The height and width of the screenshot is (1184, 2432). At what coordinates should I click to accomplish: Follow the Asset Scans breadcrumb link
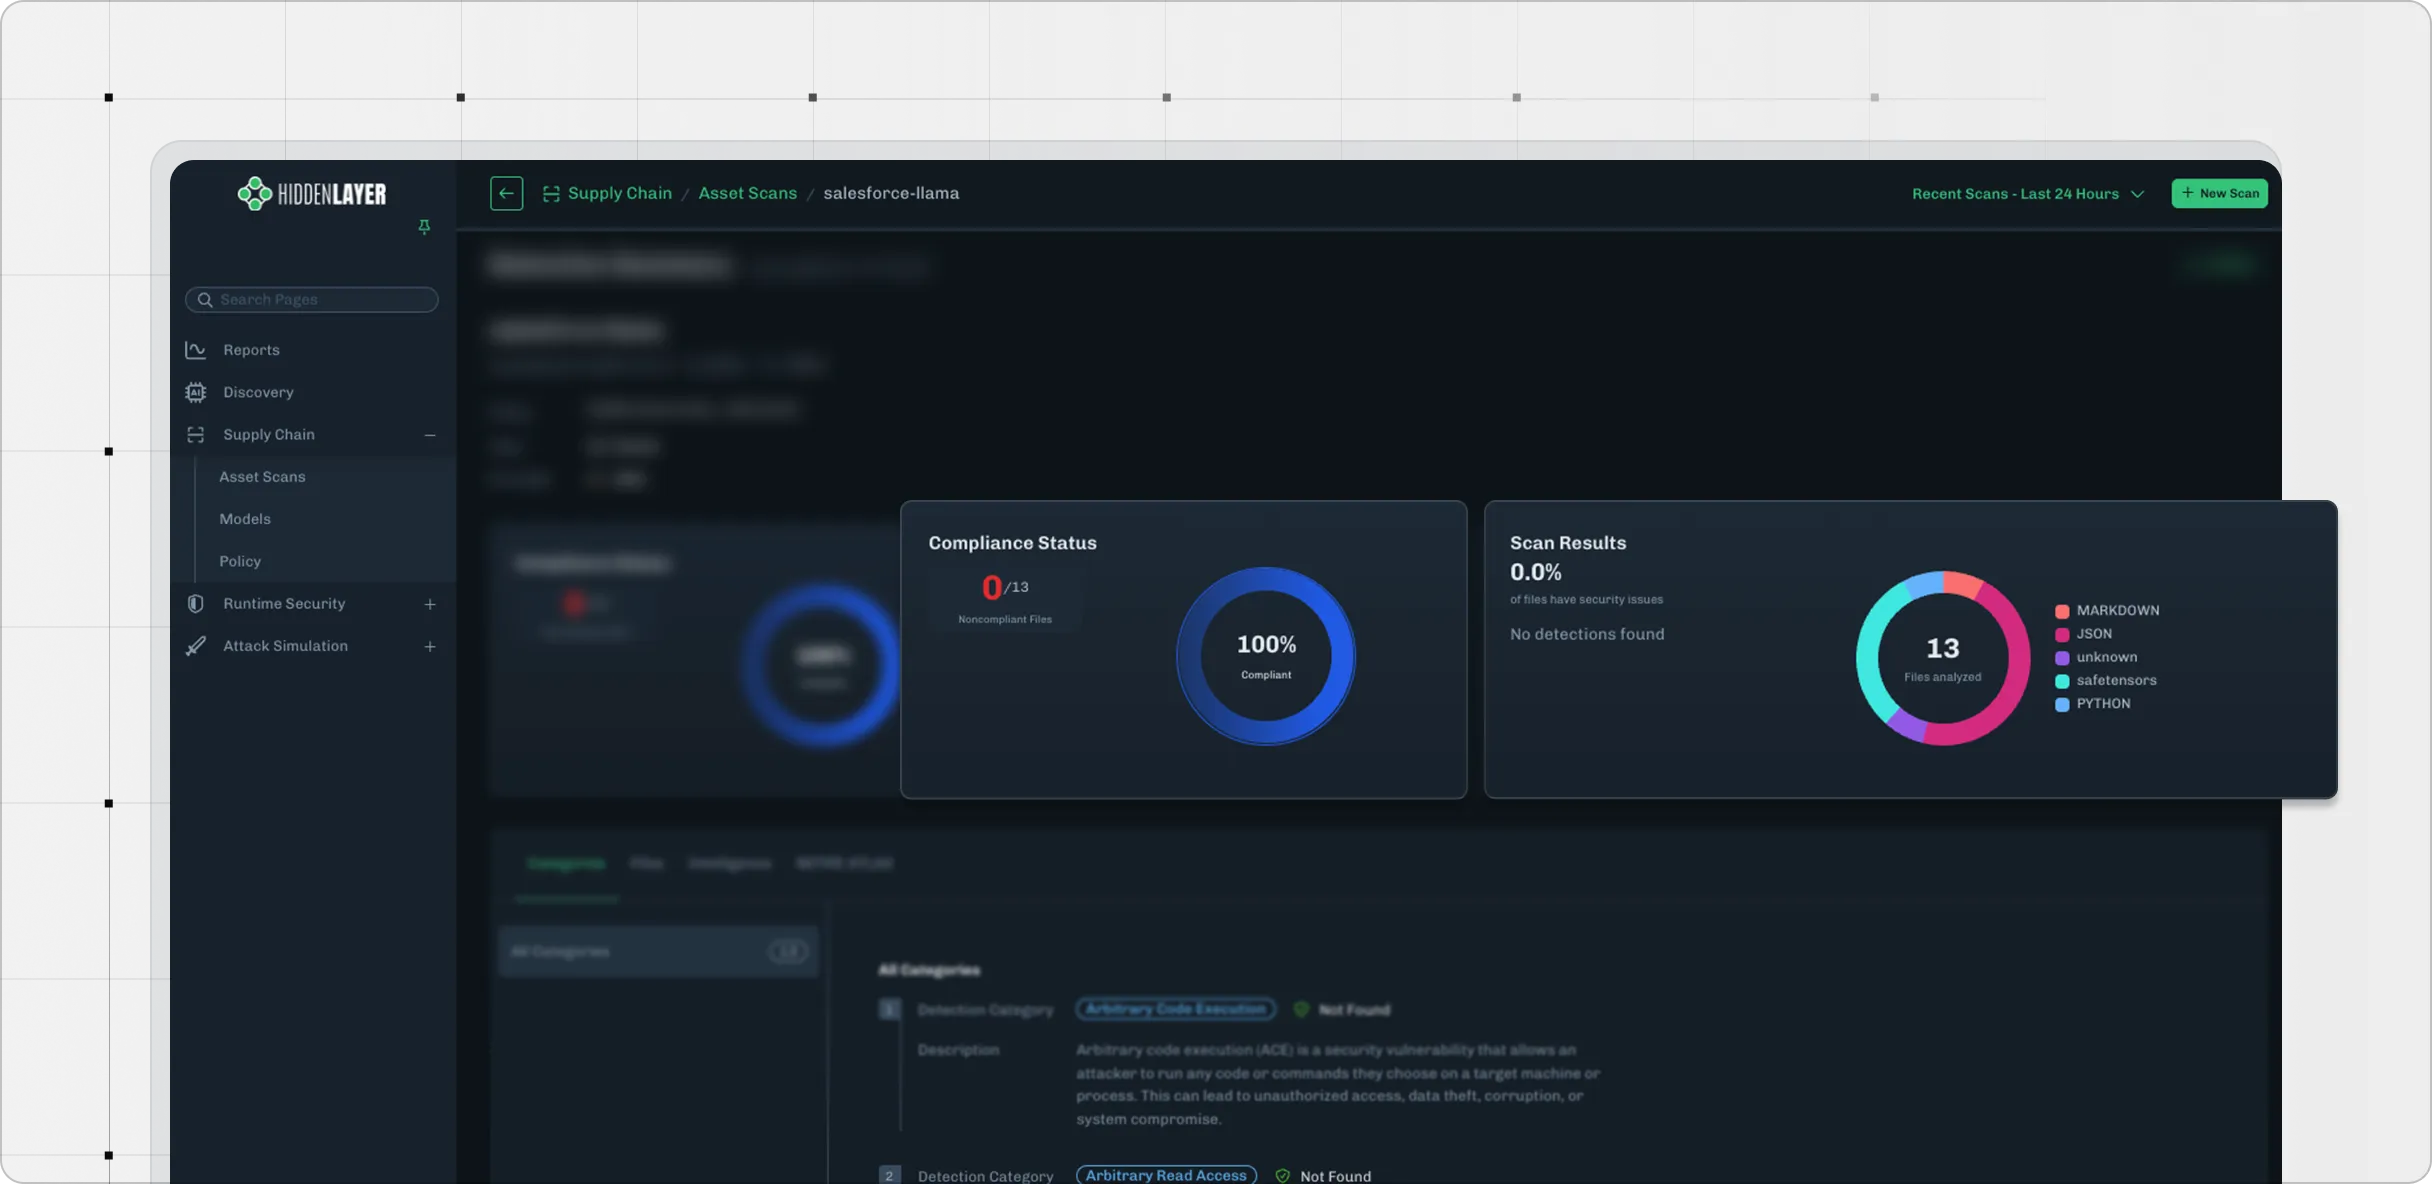(x=747, y=193)
